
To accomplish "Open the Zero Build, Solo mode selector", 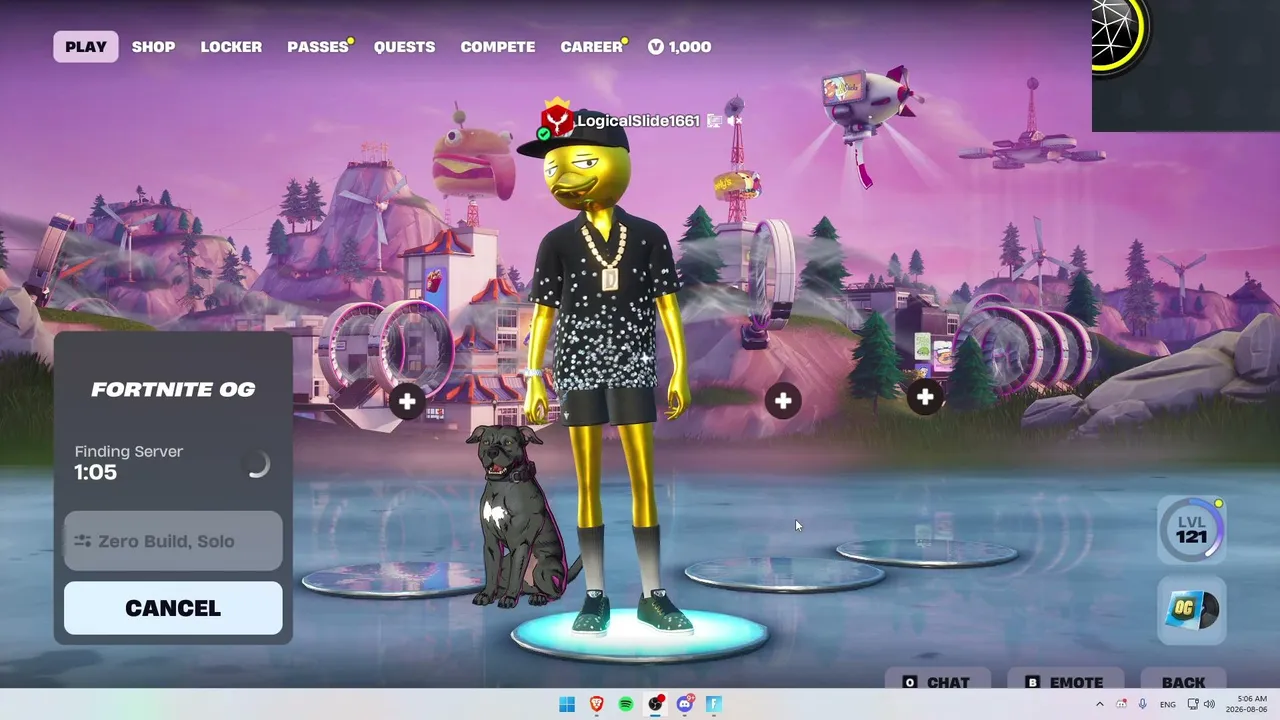I will tap(173, 541).
